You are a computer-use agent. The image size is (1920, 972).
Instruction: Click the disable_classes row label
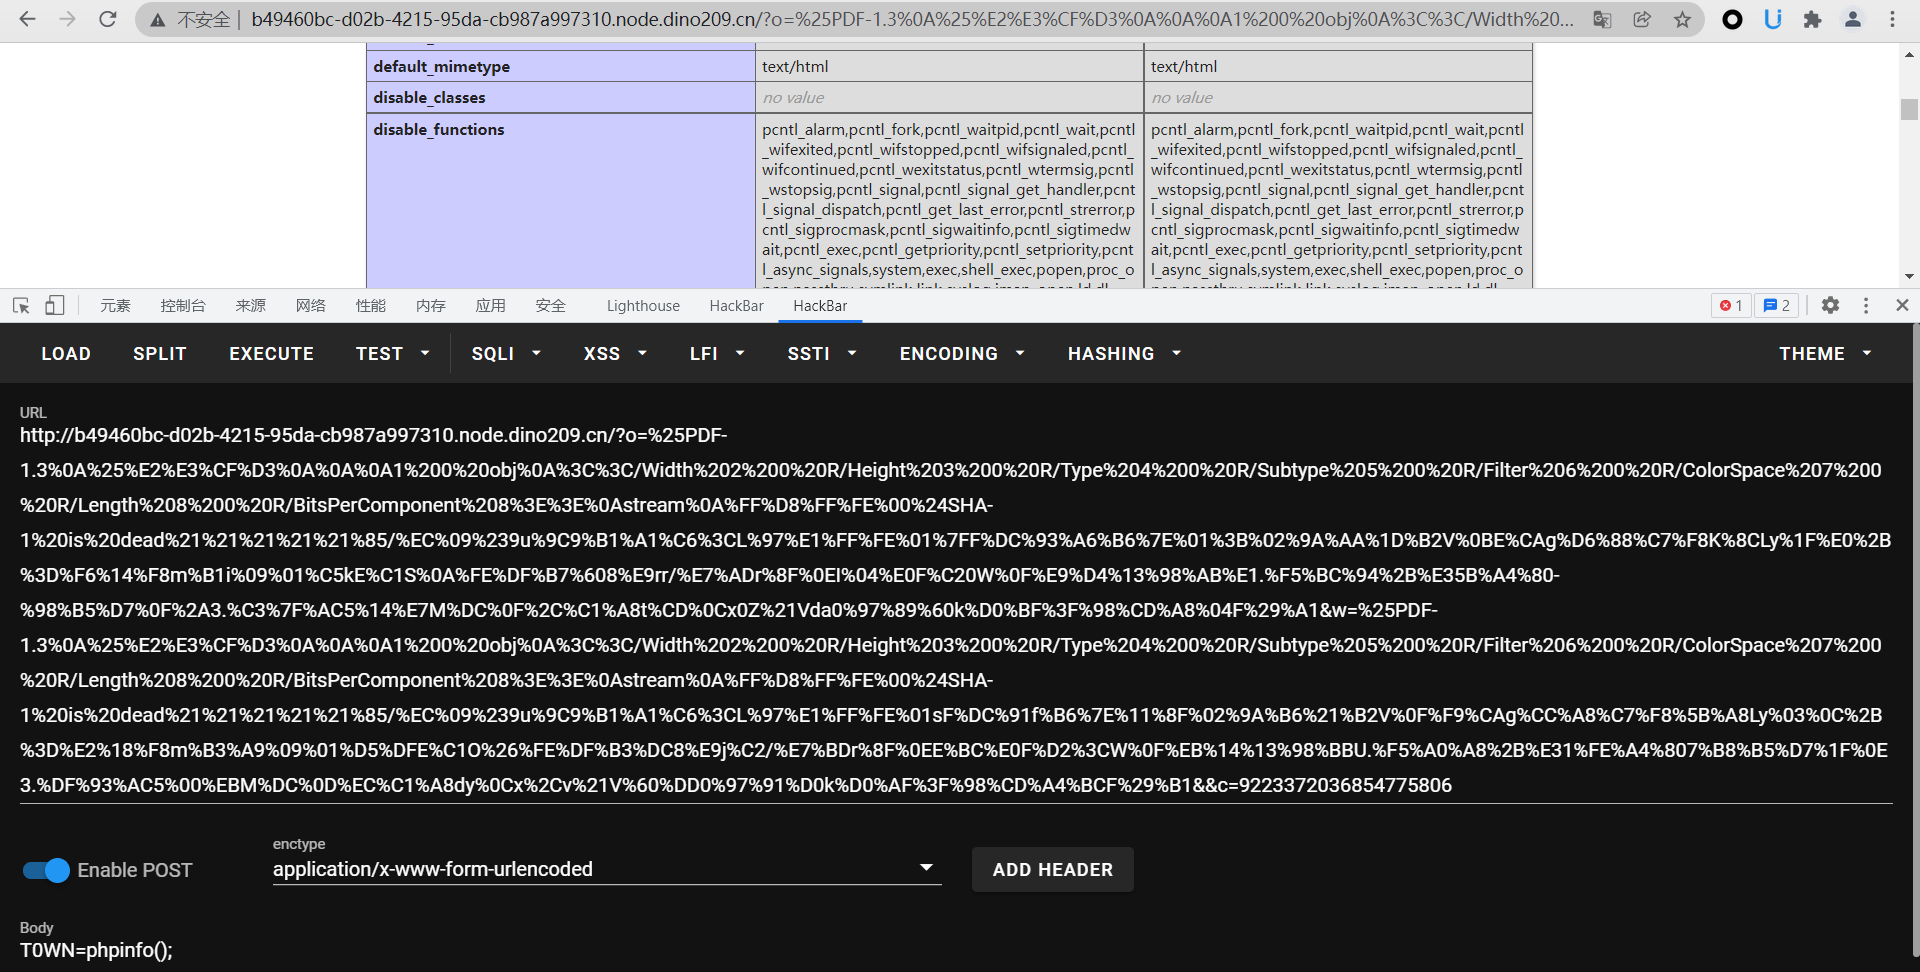coord(429,97)
